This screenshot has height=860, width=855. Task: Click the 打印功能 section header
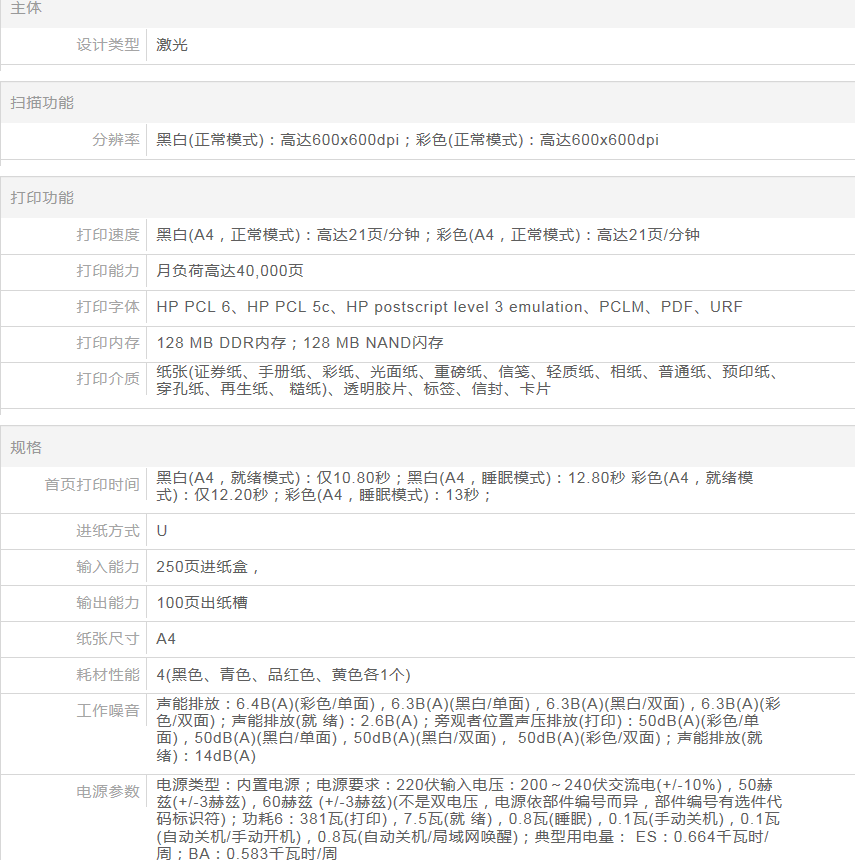coord(42,198)
